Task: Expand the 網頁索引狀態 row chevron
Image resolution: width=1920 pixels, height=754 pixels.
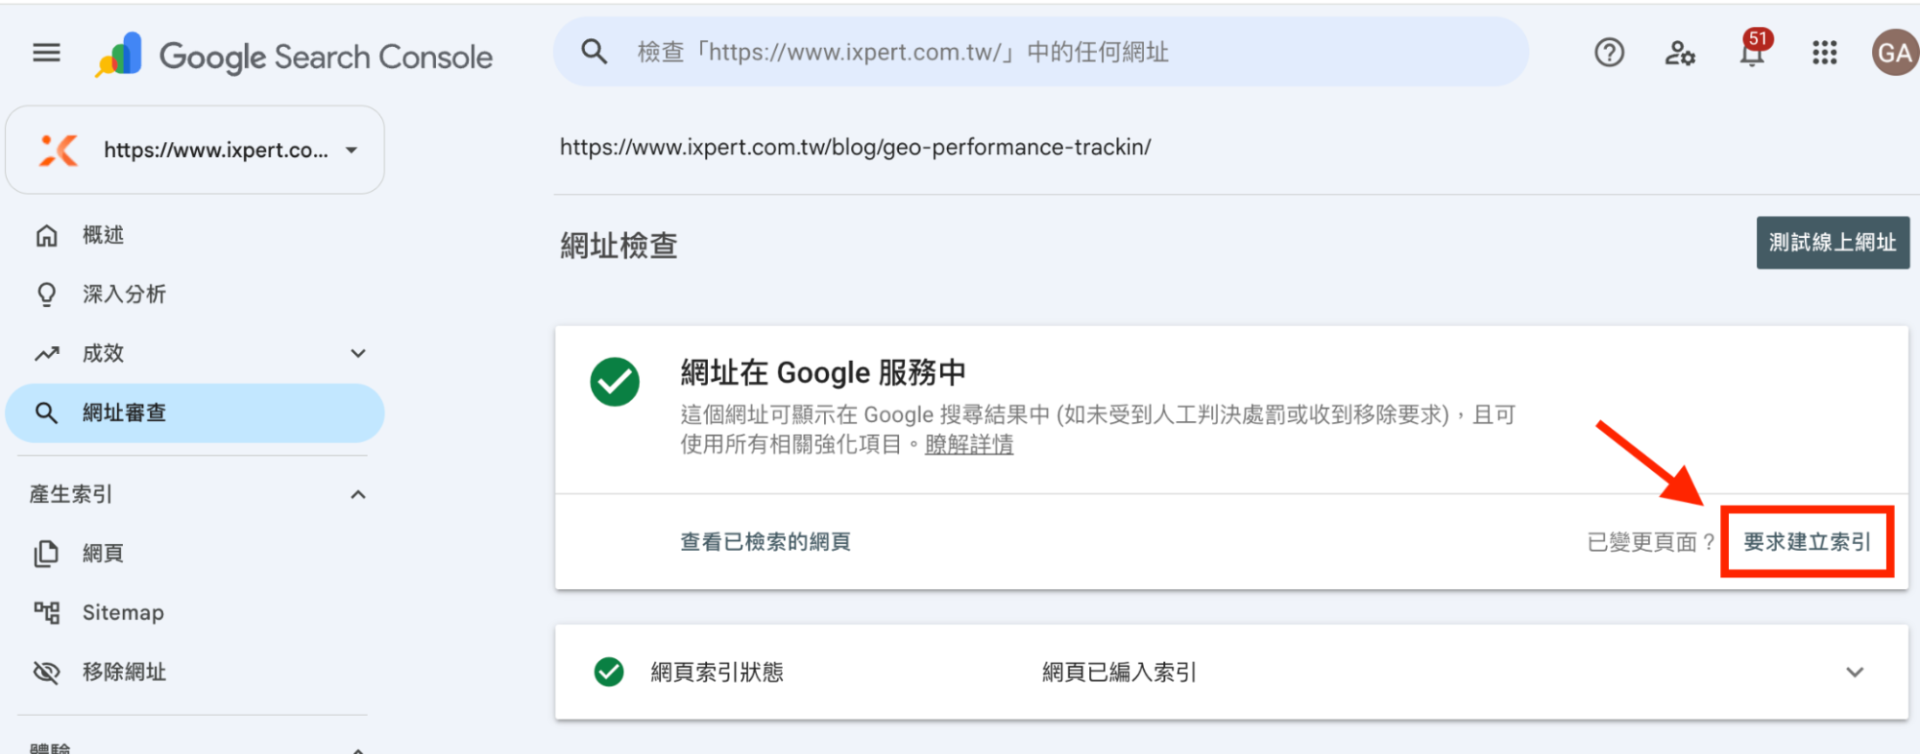Action: click(x=1855, y=672)
